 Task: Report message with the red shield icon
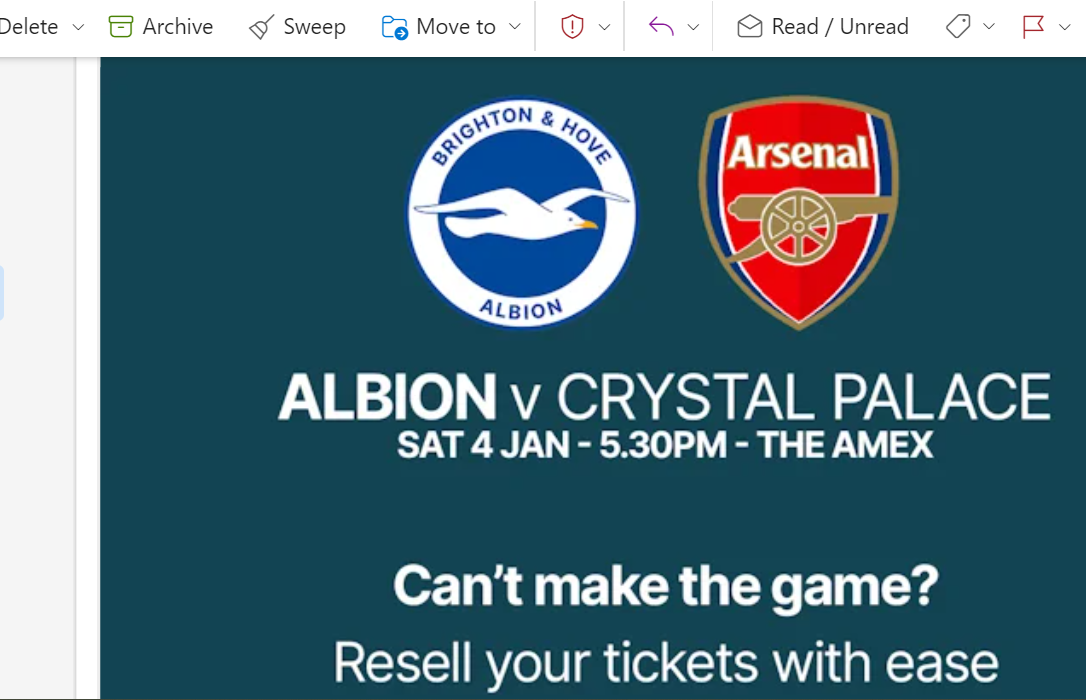(x=572, y=27)
